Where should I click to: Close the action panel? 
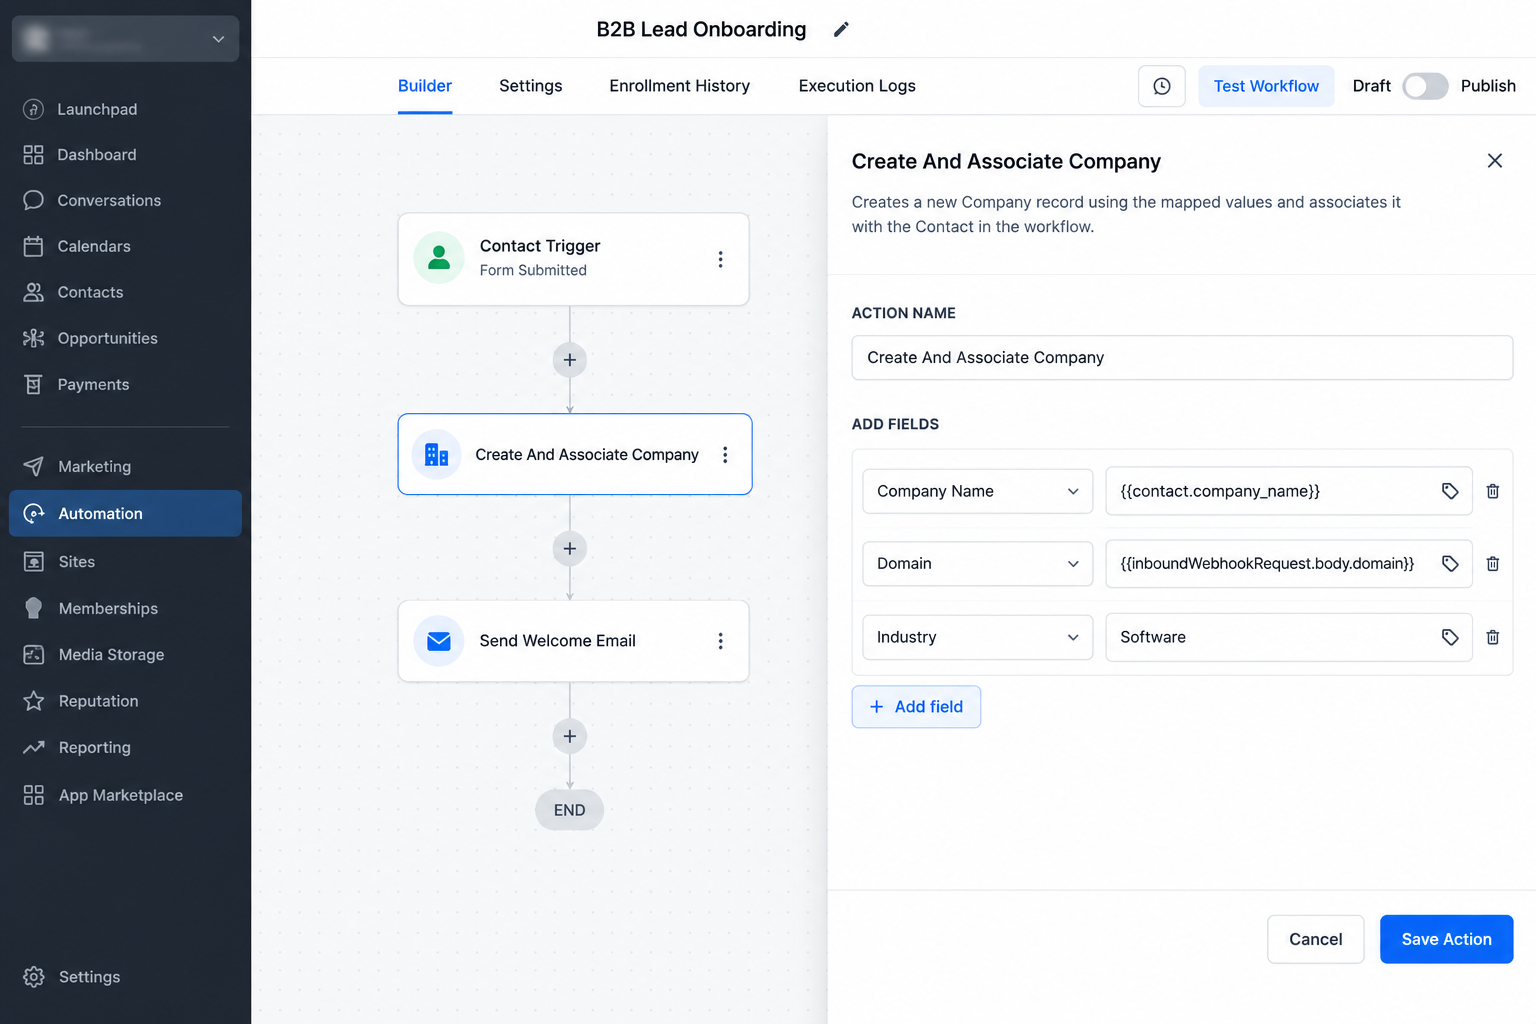tap(1495, 161)
